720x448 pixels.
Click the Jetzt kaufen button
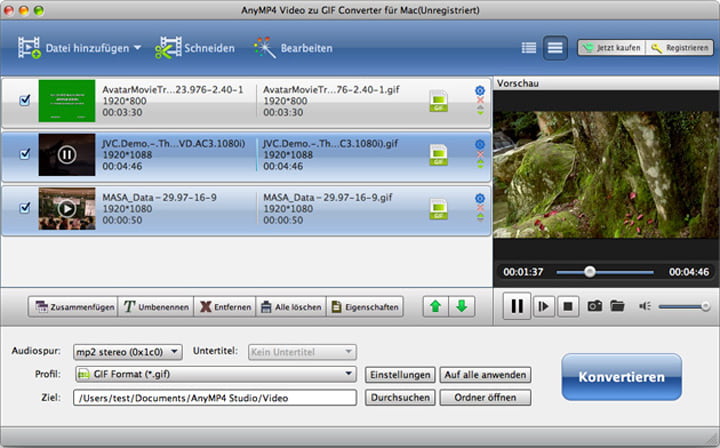pyautogui.click(x=612, y=48)
